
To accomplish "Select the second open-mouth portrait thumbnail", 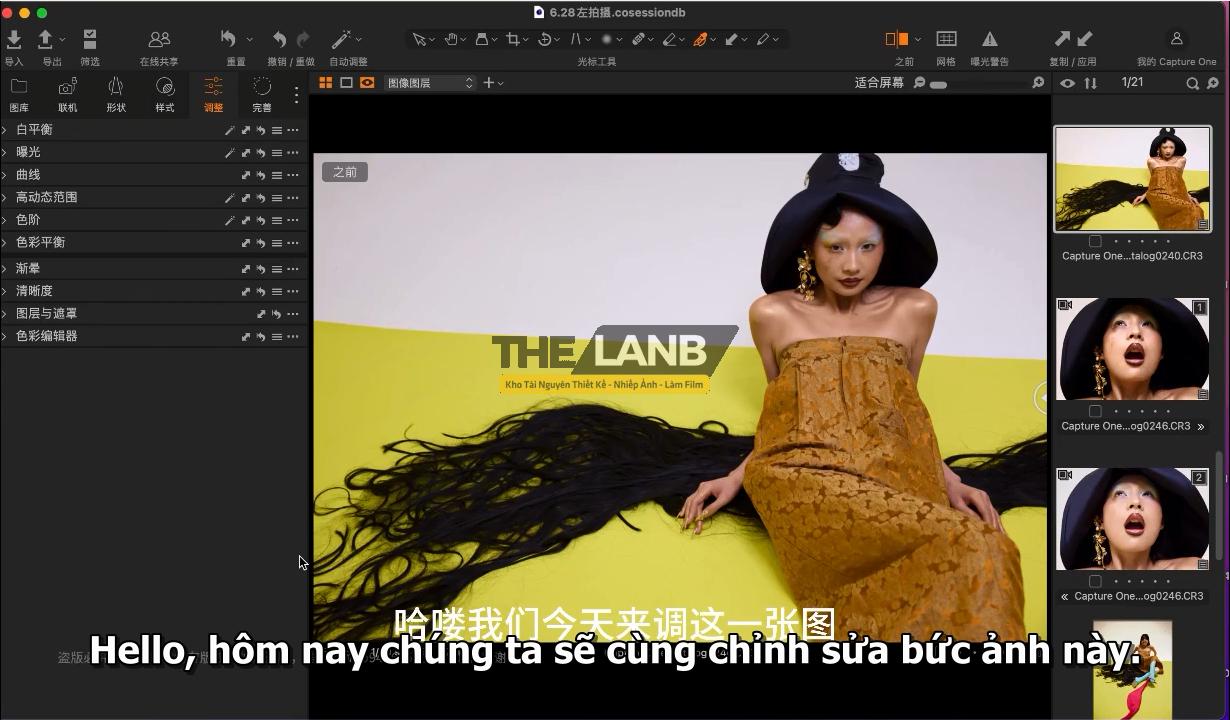I will pyautogui.click(x=1132, y=518).
